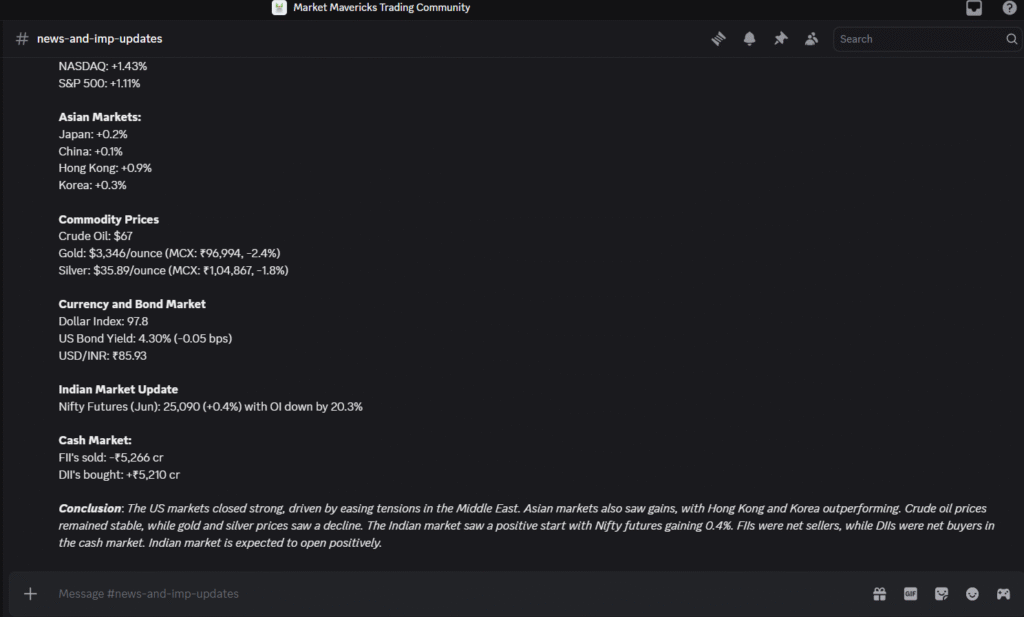Launch an activity with the game controller icon

click(x=1003, y=593)
